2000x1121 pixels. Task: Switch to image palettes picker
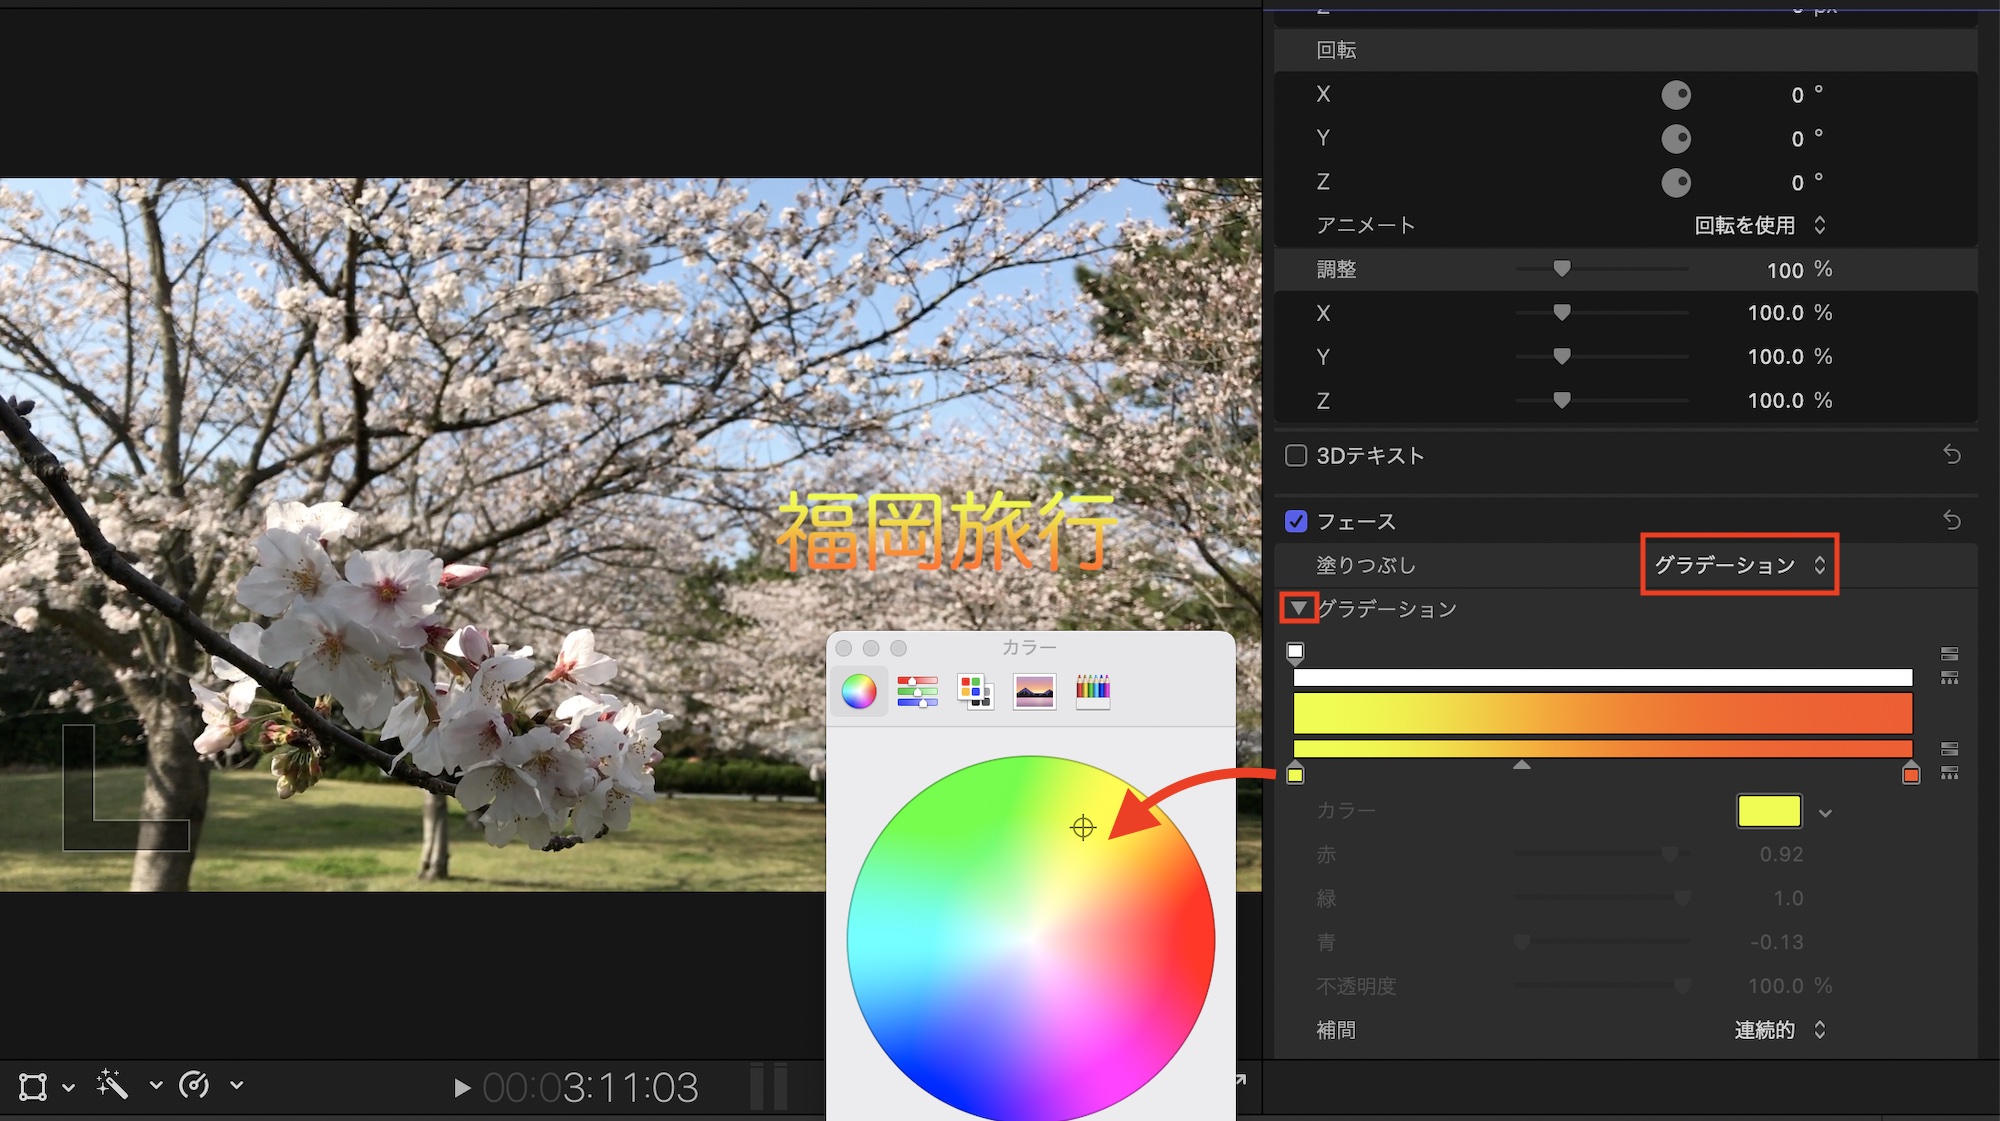pos(1034,691)
